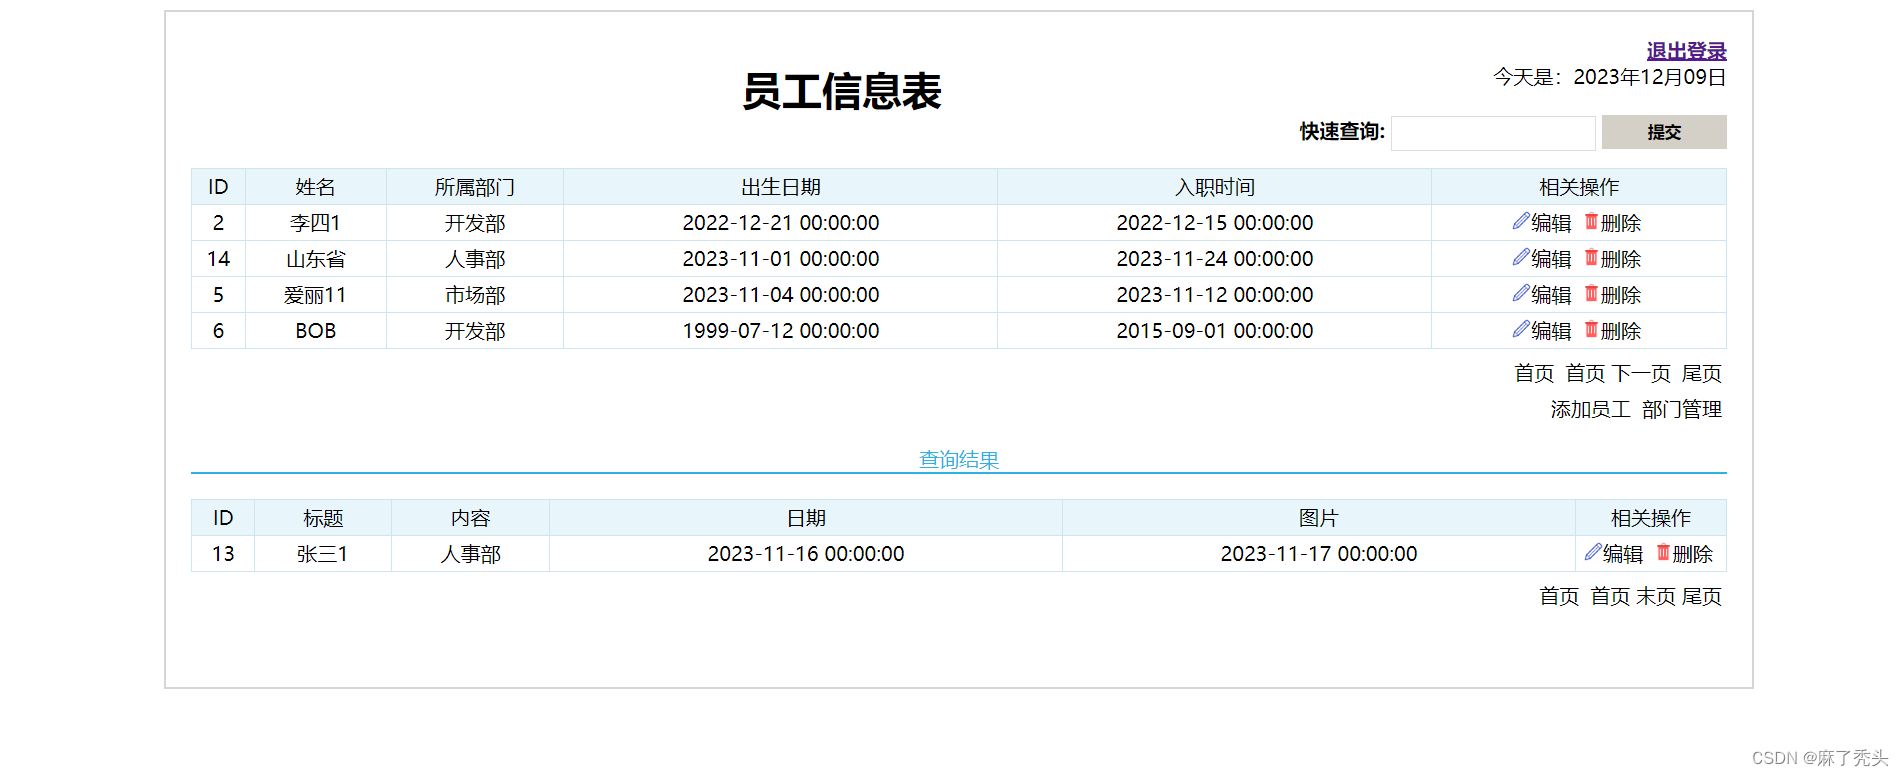Screen dimensions: 1904x776
Task: Click the 退出登录 logout link
Action: [1686, 51]
